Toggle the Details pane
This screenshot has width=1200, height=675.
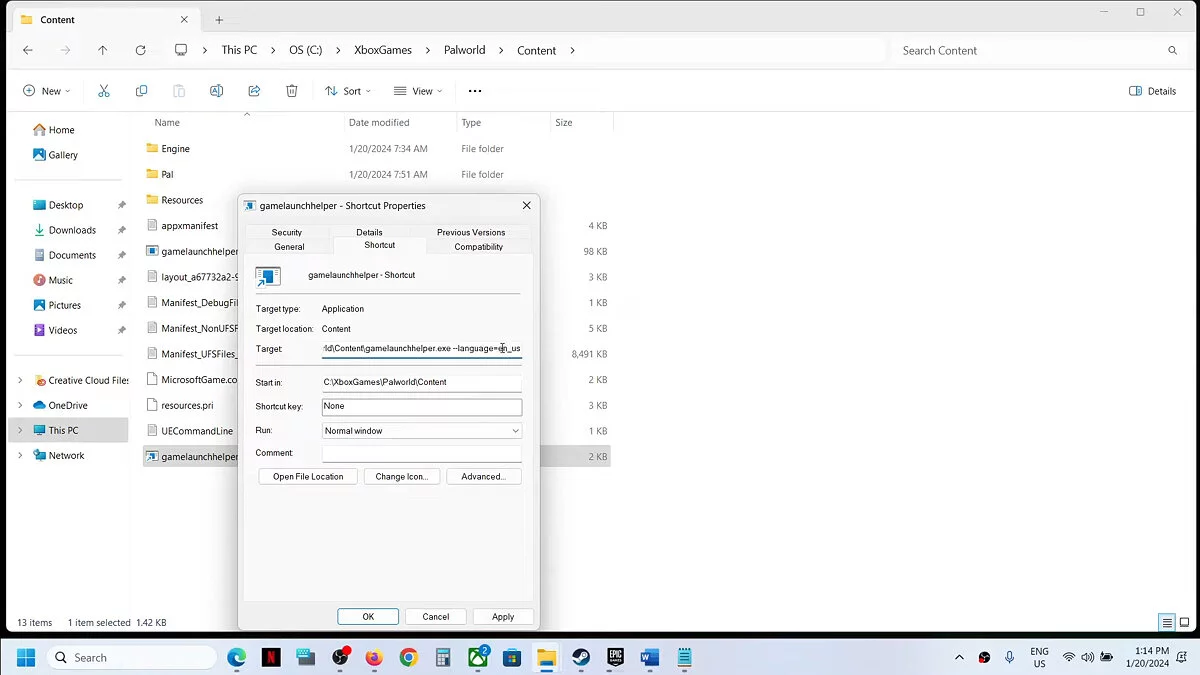point(1152,91)
